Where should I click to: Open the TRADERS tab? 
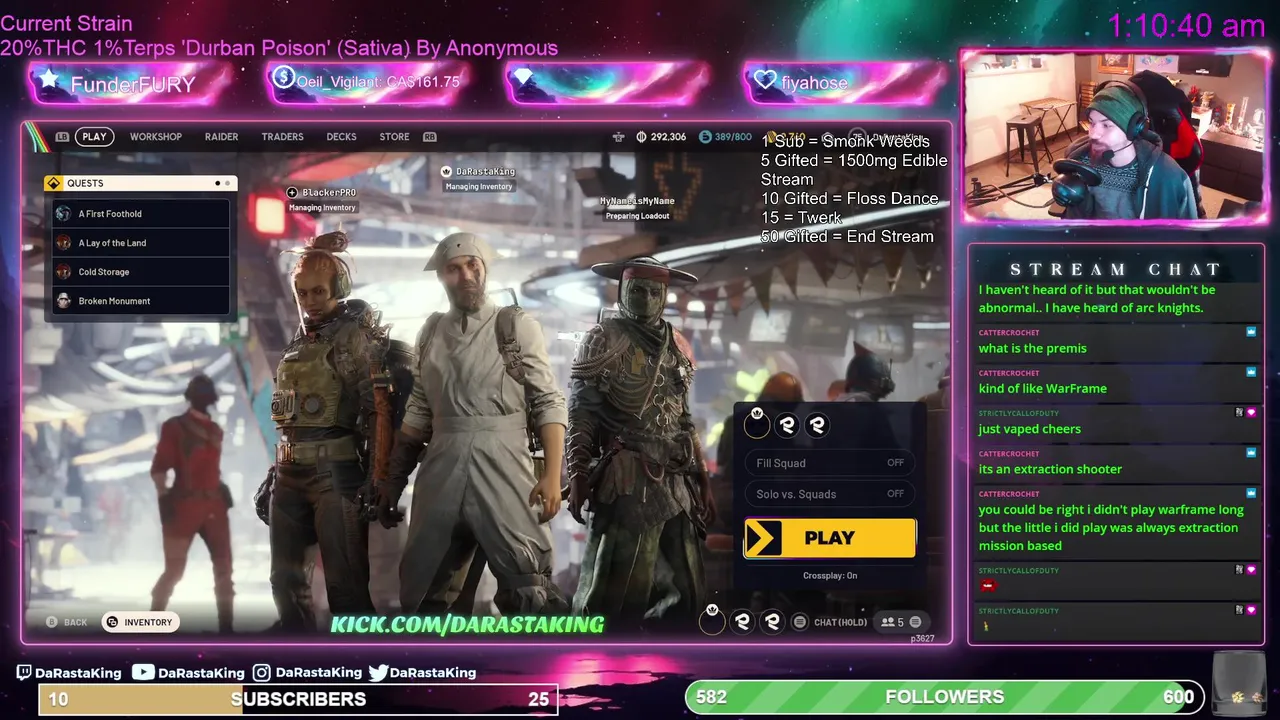click(282, 137)
